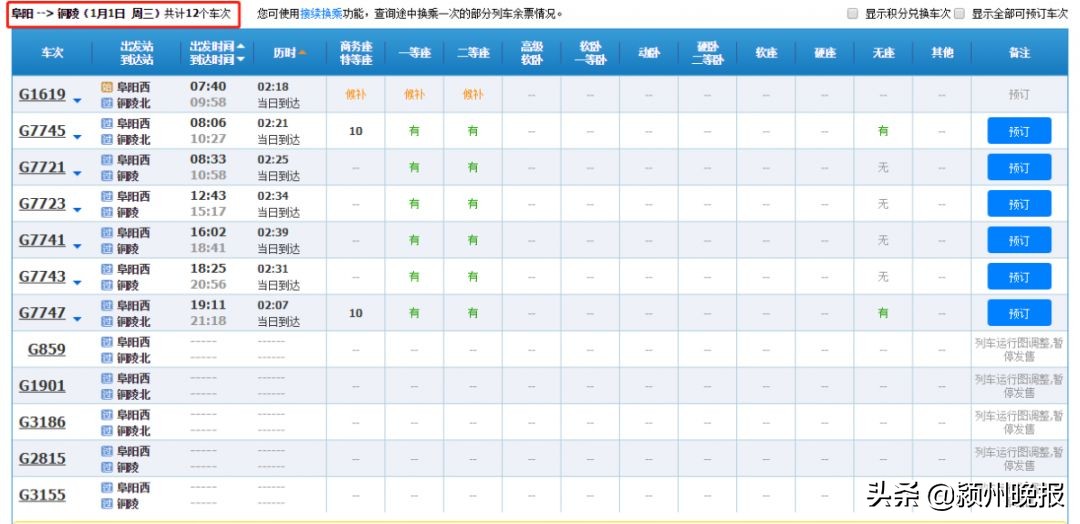Click pass-through icon beside G1619 铜陵北
The height and width of the screenshot is (524, 1080).
107,103
